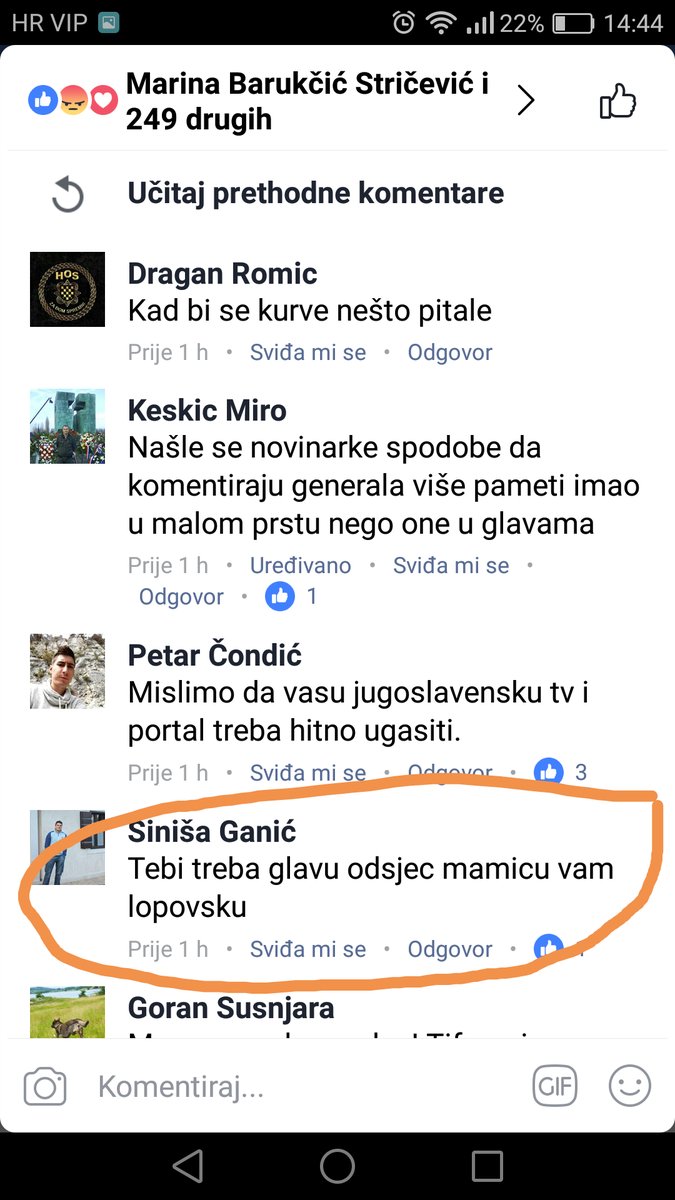Tap the Android recent apps square button
This screenshot has width=675, height=1200.
tap(487, 1165)
